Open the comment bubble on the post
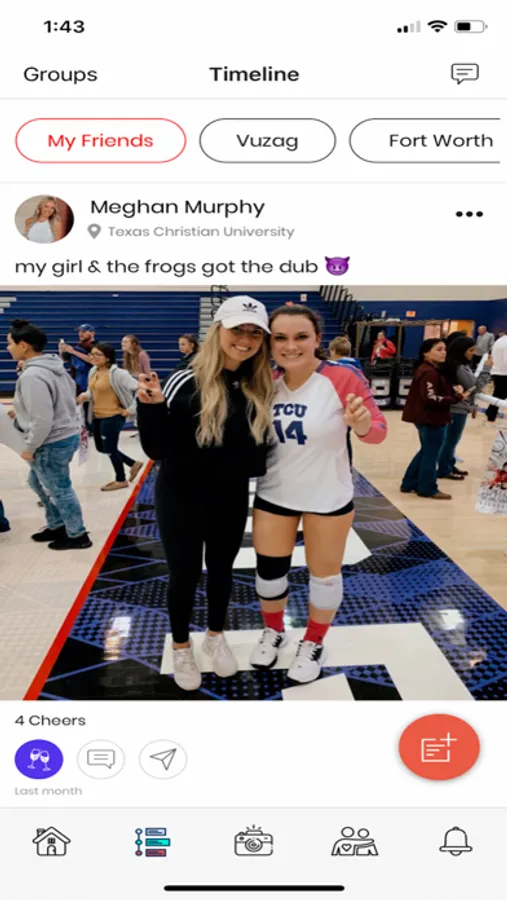This screenshot has height=900, width=507. coord(101,759)
